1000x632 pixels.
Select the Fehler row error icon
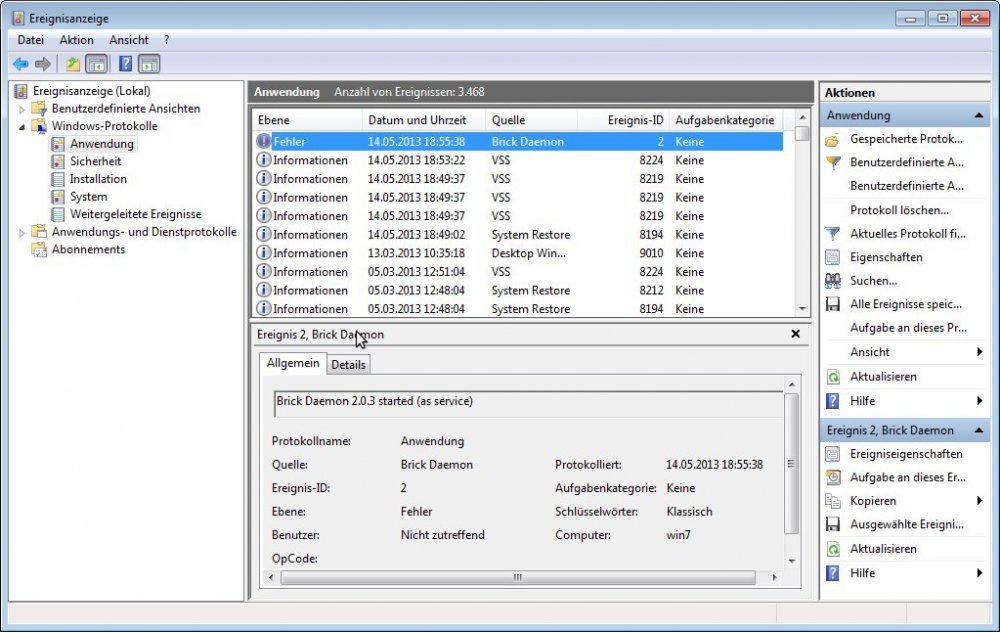click(264, 142)
